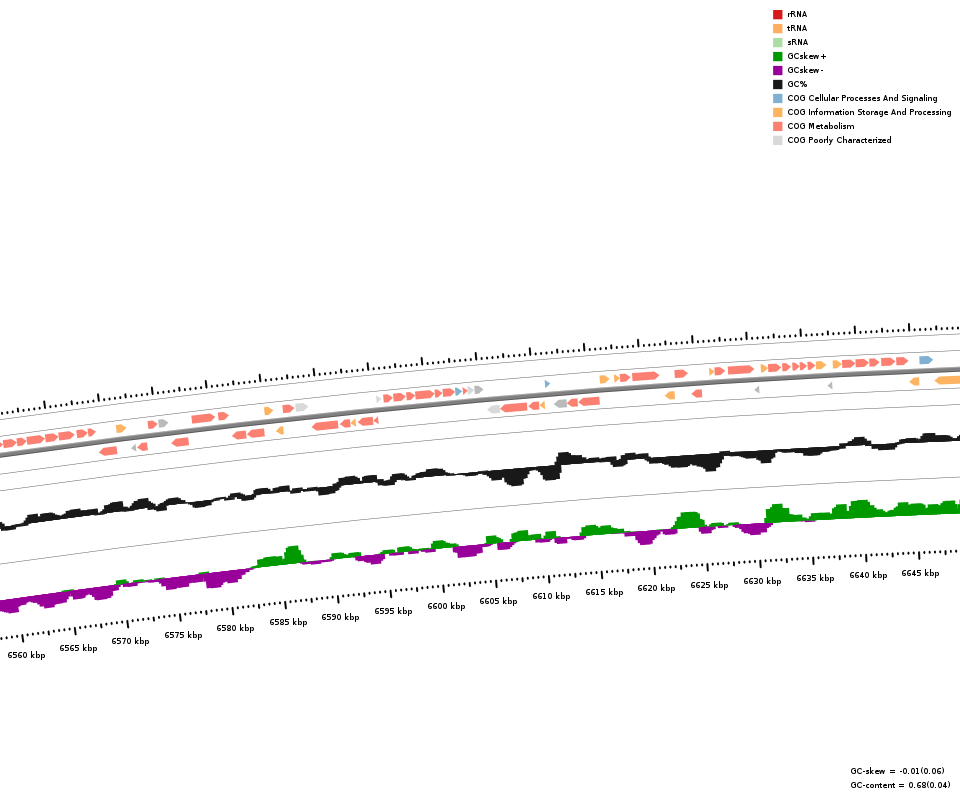The width and height of the screenshot is (960, 800).
Task: Select the blue COG Cellular Processes swatch
Action: click(777, 98)
